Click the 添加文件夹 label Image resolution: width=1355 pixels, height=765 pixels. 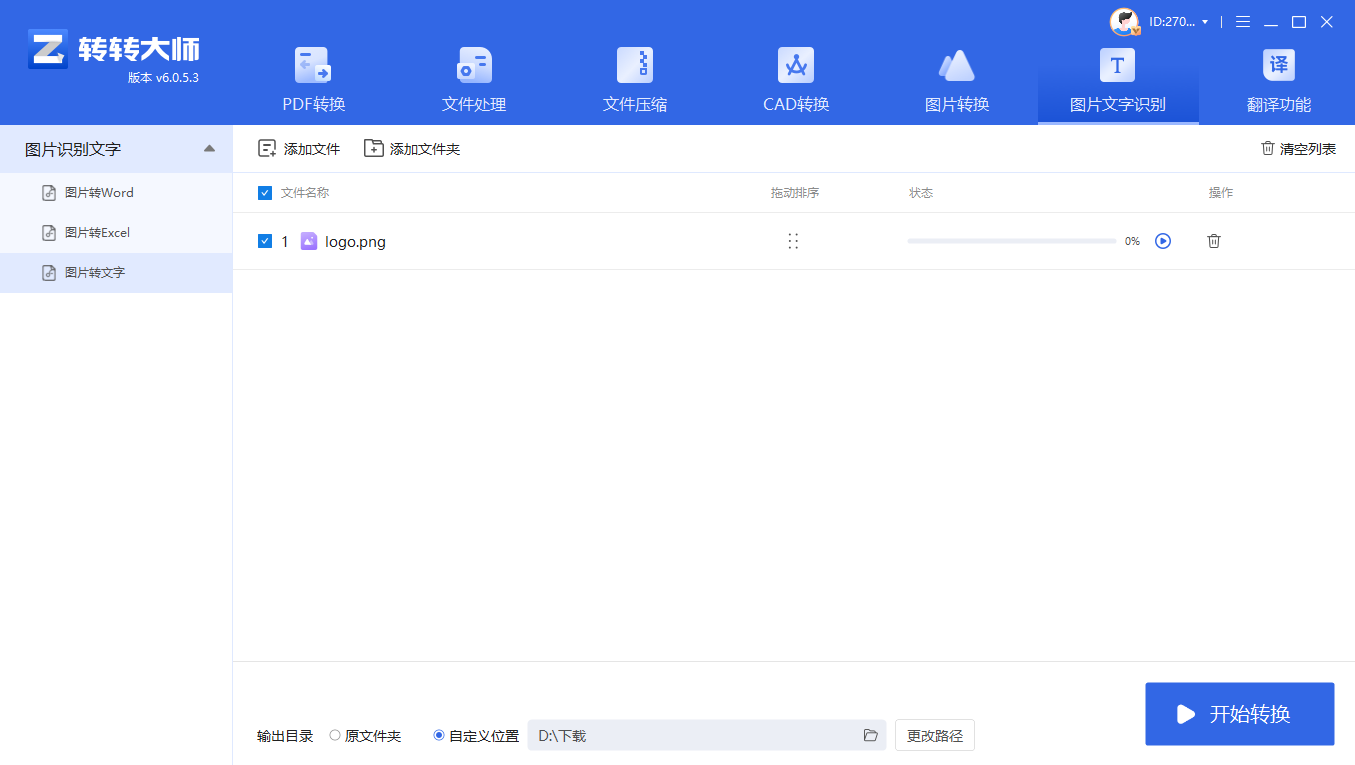(x=425, y=149)
